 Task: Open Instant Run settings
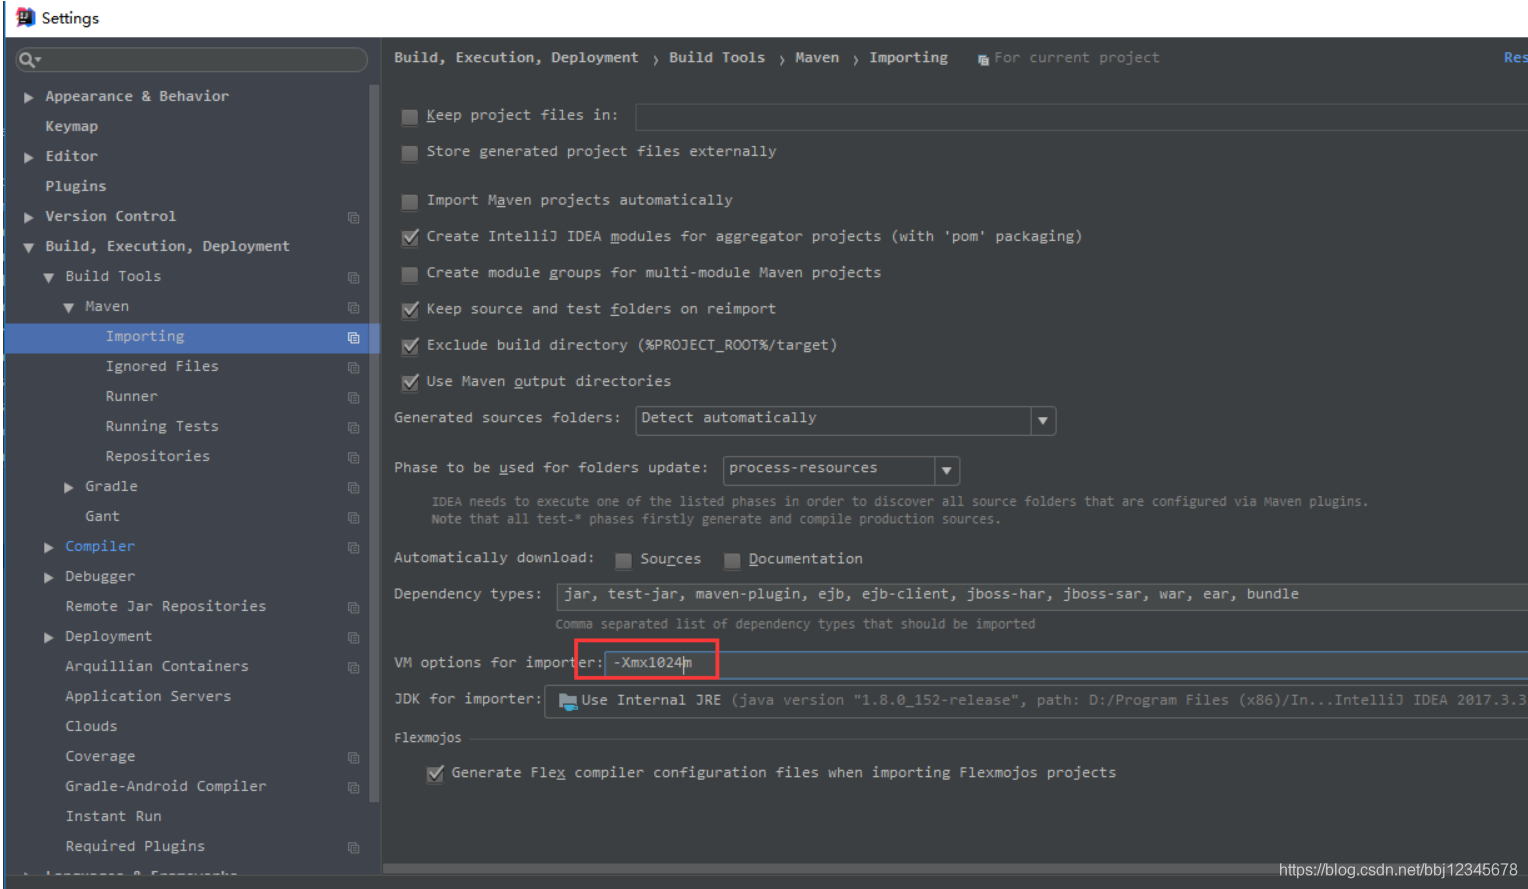pos(113,816)
